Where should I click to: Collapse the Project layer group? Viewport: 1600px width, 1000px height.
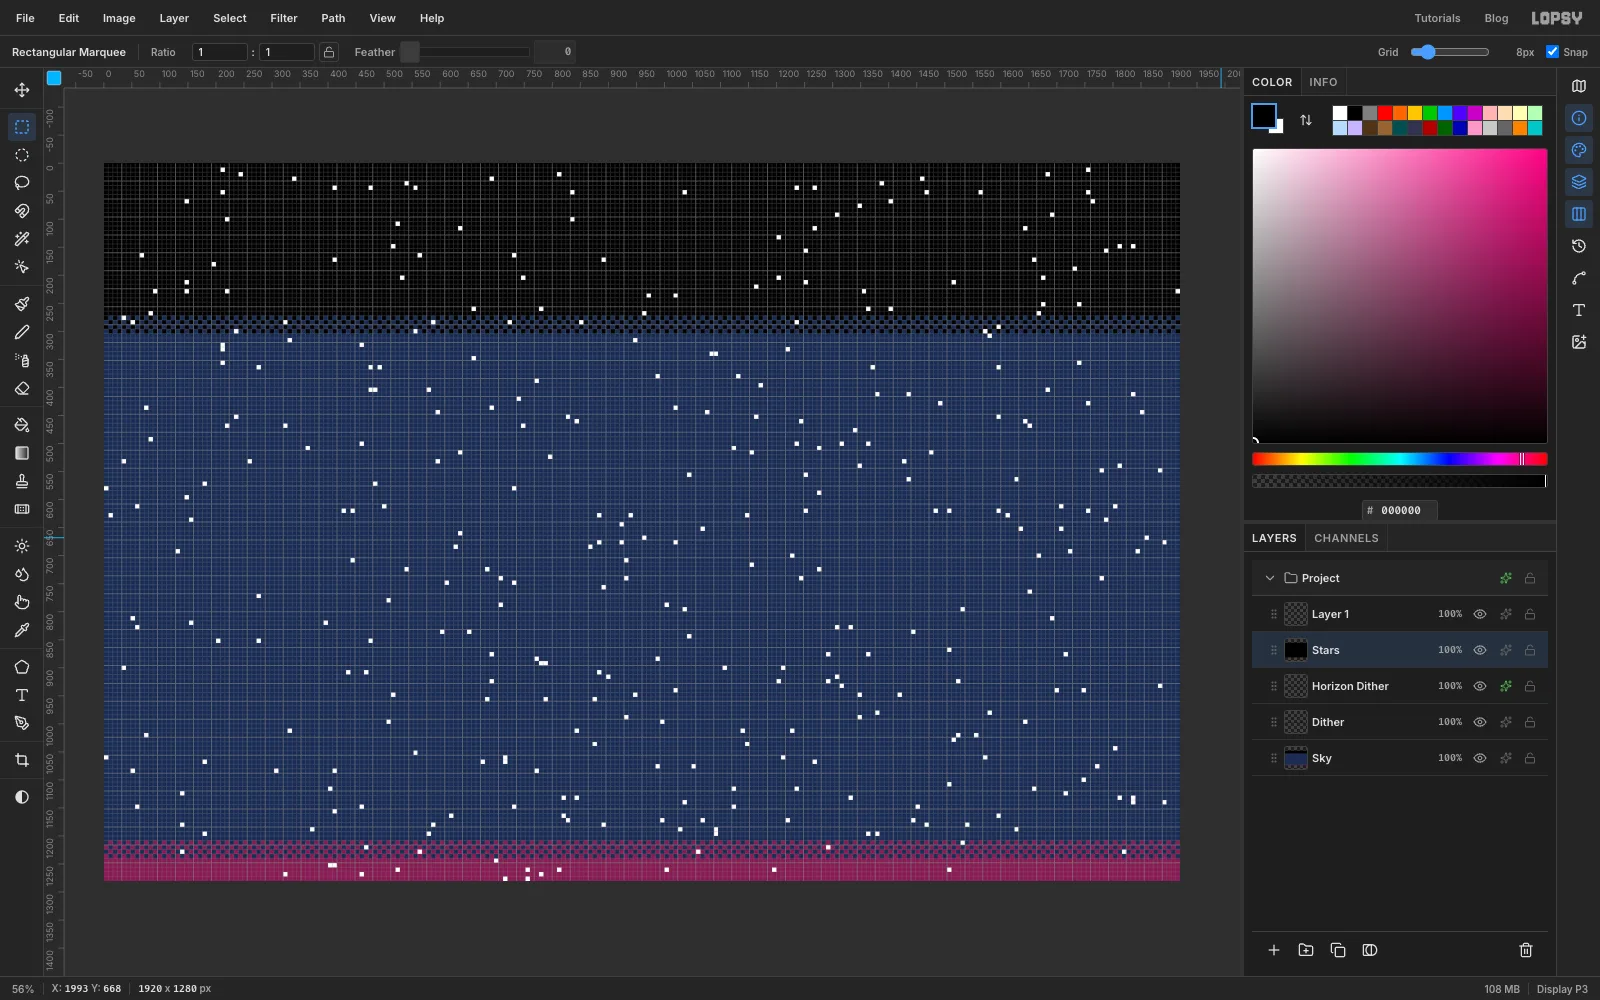coord(1270,578)
